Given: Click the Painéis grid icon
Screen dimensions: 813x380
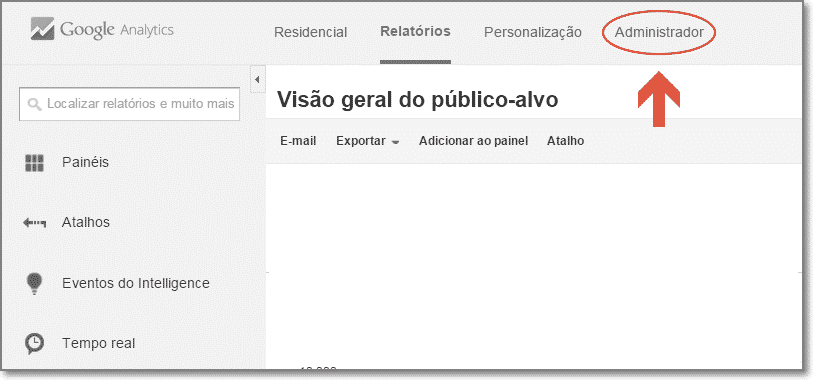Looking at the screenshot, I should pos(34,163).
